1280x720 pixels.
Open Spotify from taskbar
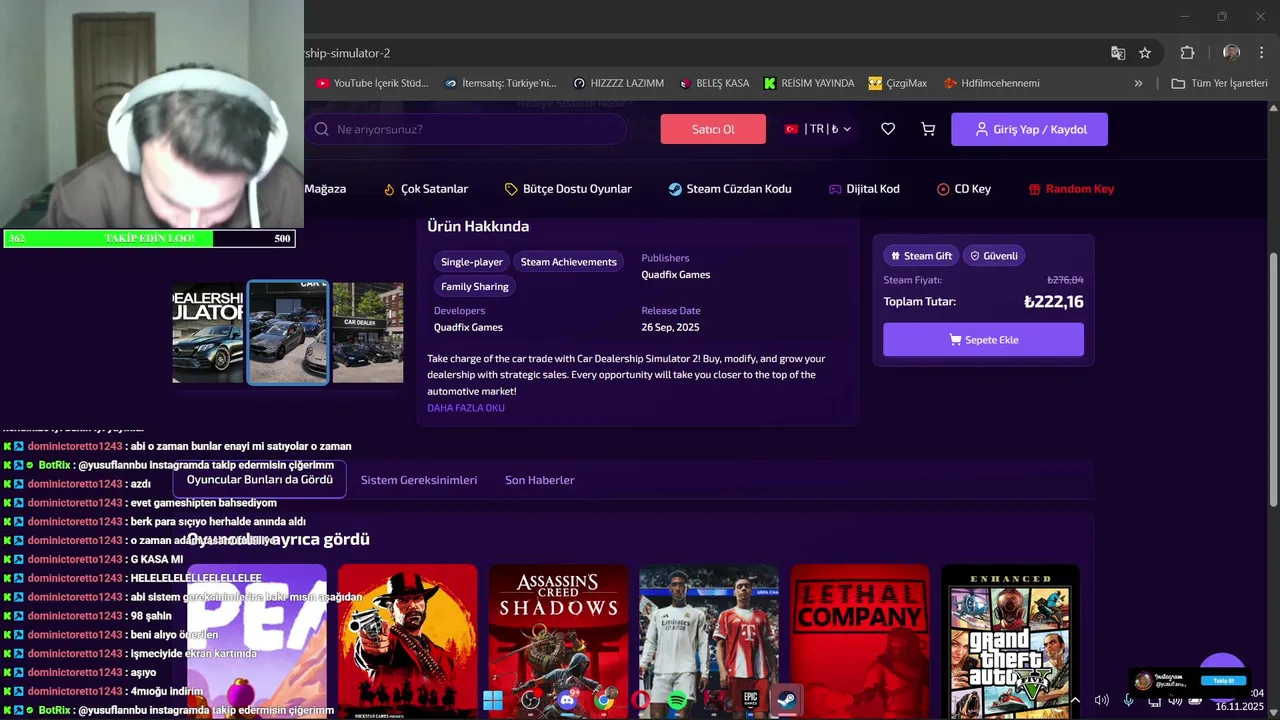[677, 700]
